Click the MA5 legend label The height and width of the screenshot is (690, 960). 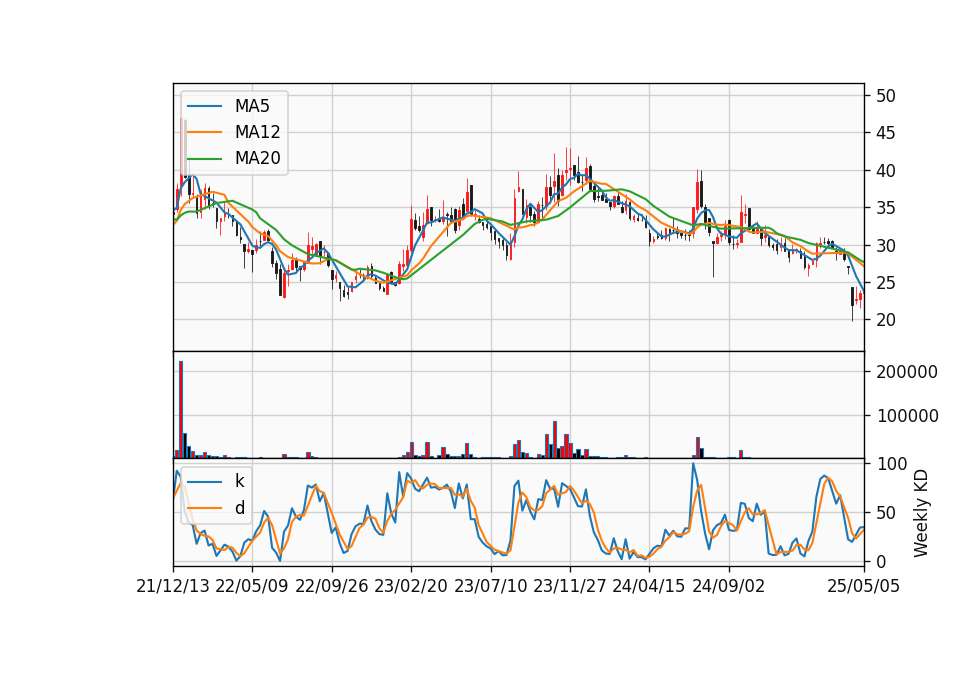[x=252, y=106]
